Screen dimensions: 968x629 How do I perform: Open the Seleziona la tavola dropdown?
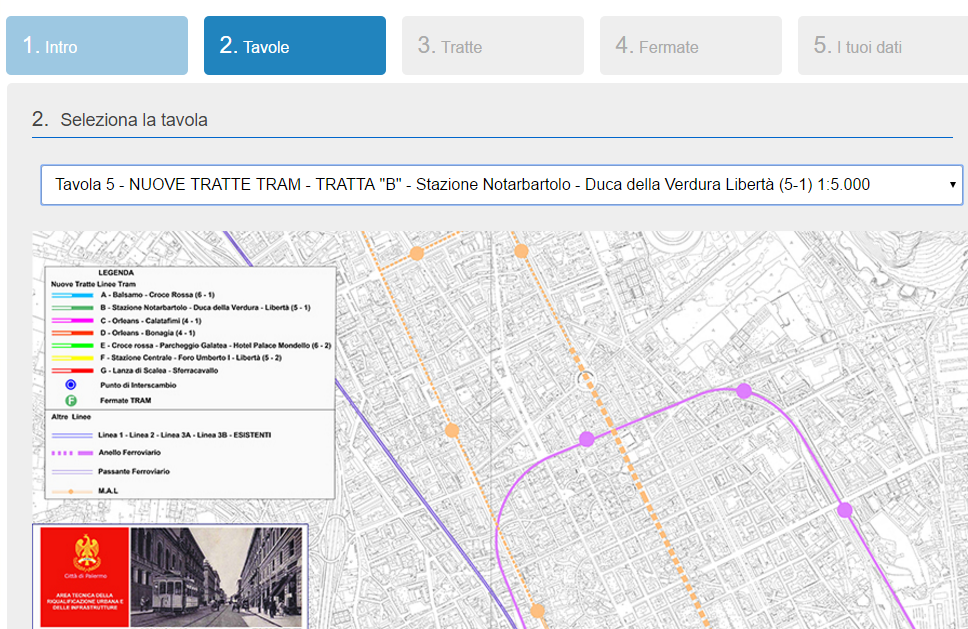[x=501, y=185]
